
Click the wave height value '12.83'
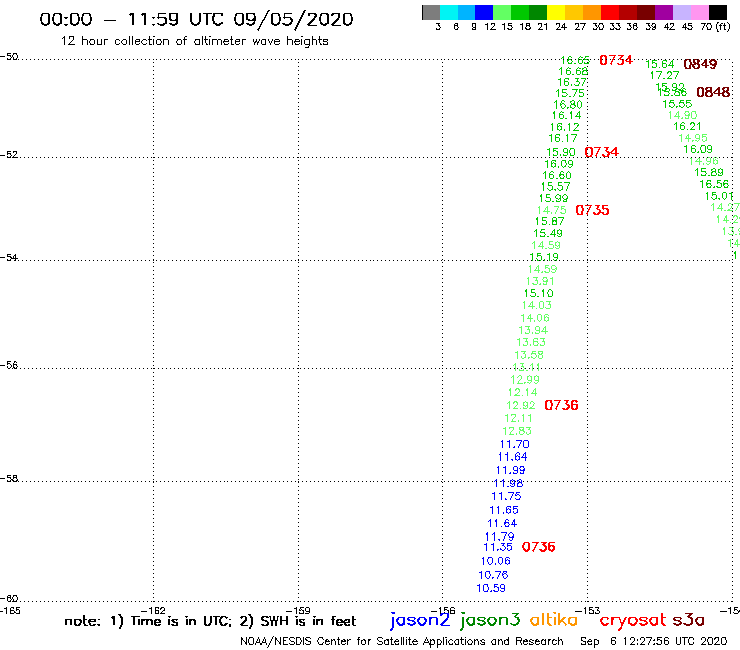[517, 431]
